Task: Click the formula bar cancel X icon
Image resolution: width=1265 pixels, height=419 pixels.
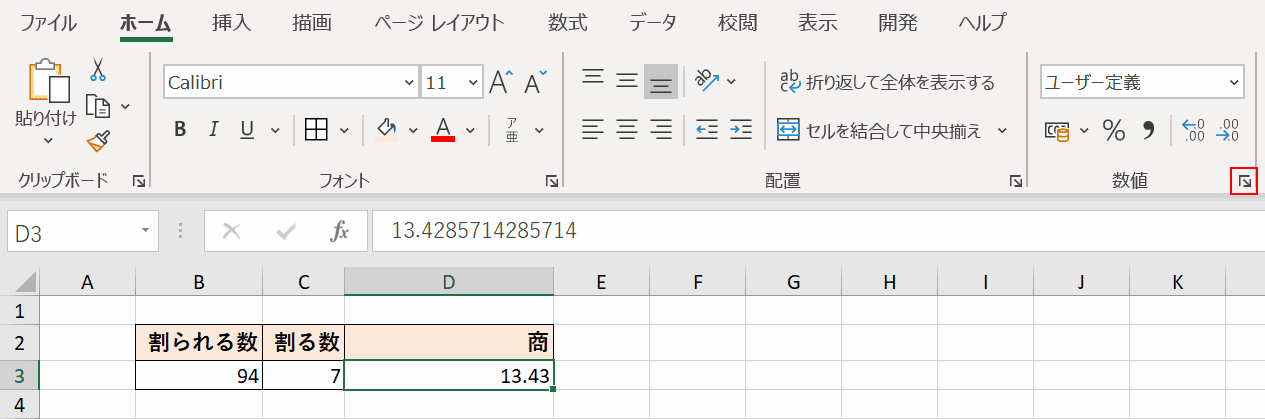Action: (x=232, y=232)
